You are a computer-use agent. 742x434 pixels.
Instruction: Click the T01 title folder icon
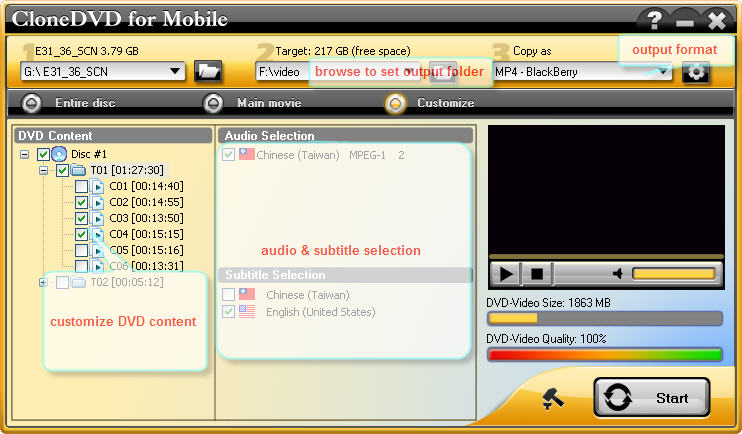click(x=78, y=170)
